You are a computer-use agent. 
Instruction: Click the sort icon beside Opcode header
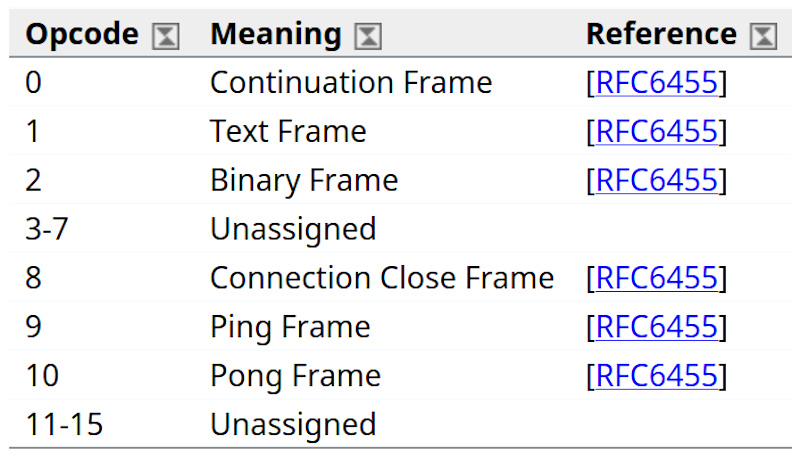(x=165, y=37)
